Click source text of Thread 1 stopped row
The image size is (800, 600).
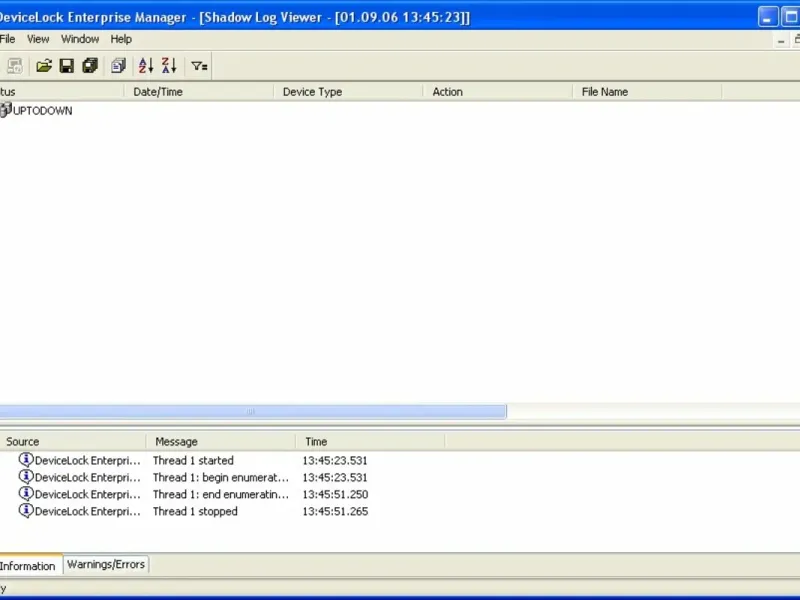pyautogui.click(x=87, y=511)
